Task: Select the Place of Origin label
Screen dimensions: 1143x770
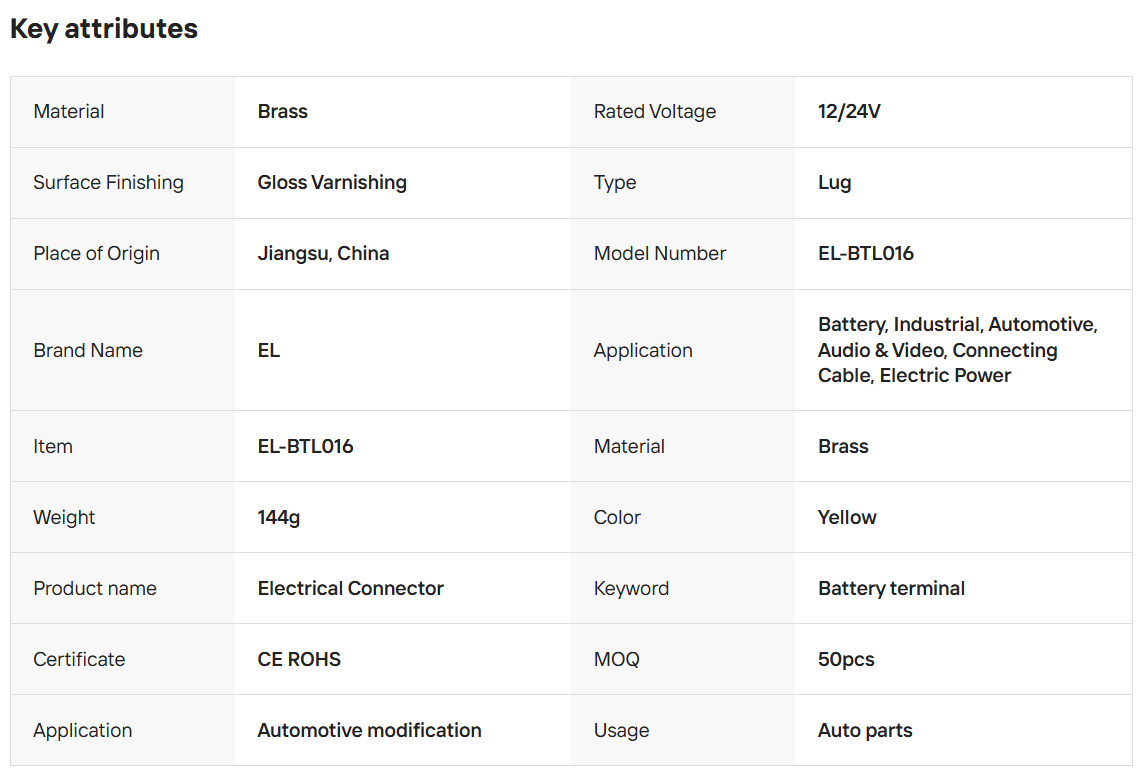Action: (x=96, y=254)
